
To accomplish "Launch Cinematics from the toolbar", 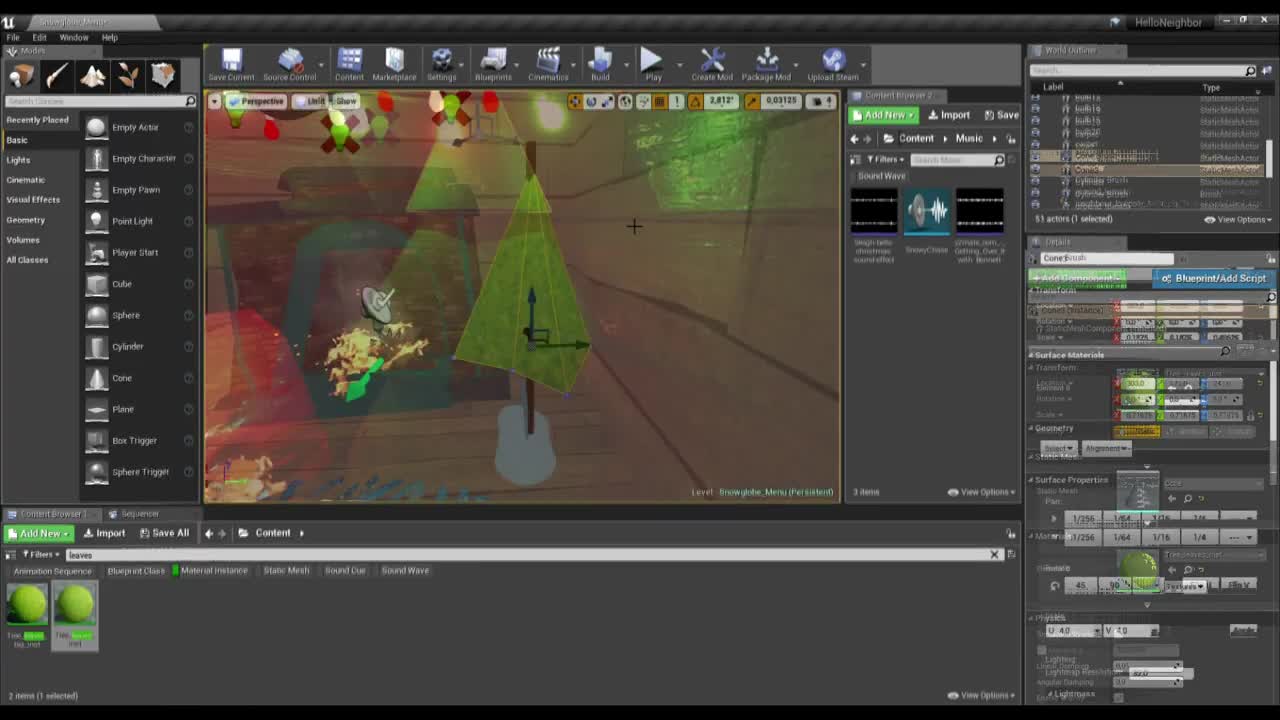I will (x=546, y=62).
